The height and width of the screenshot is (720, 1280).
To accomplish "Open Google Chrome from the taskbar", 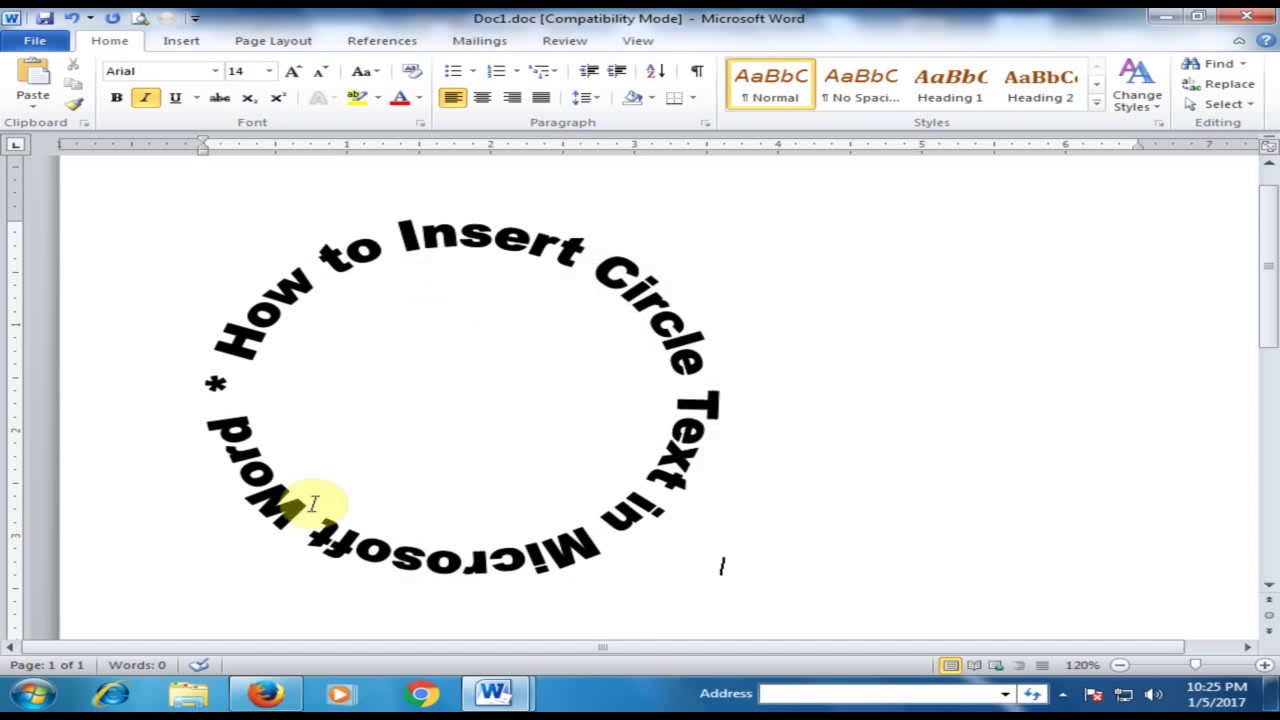I will point(422,694).
